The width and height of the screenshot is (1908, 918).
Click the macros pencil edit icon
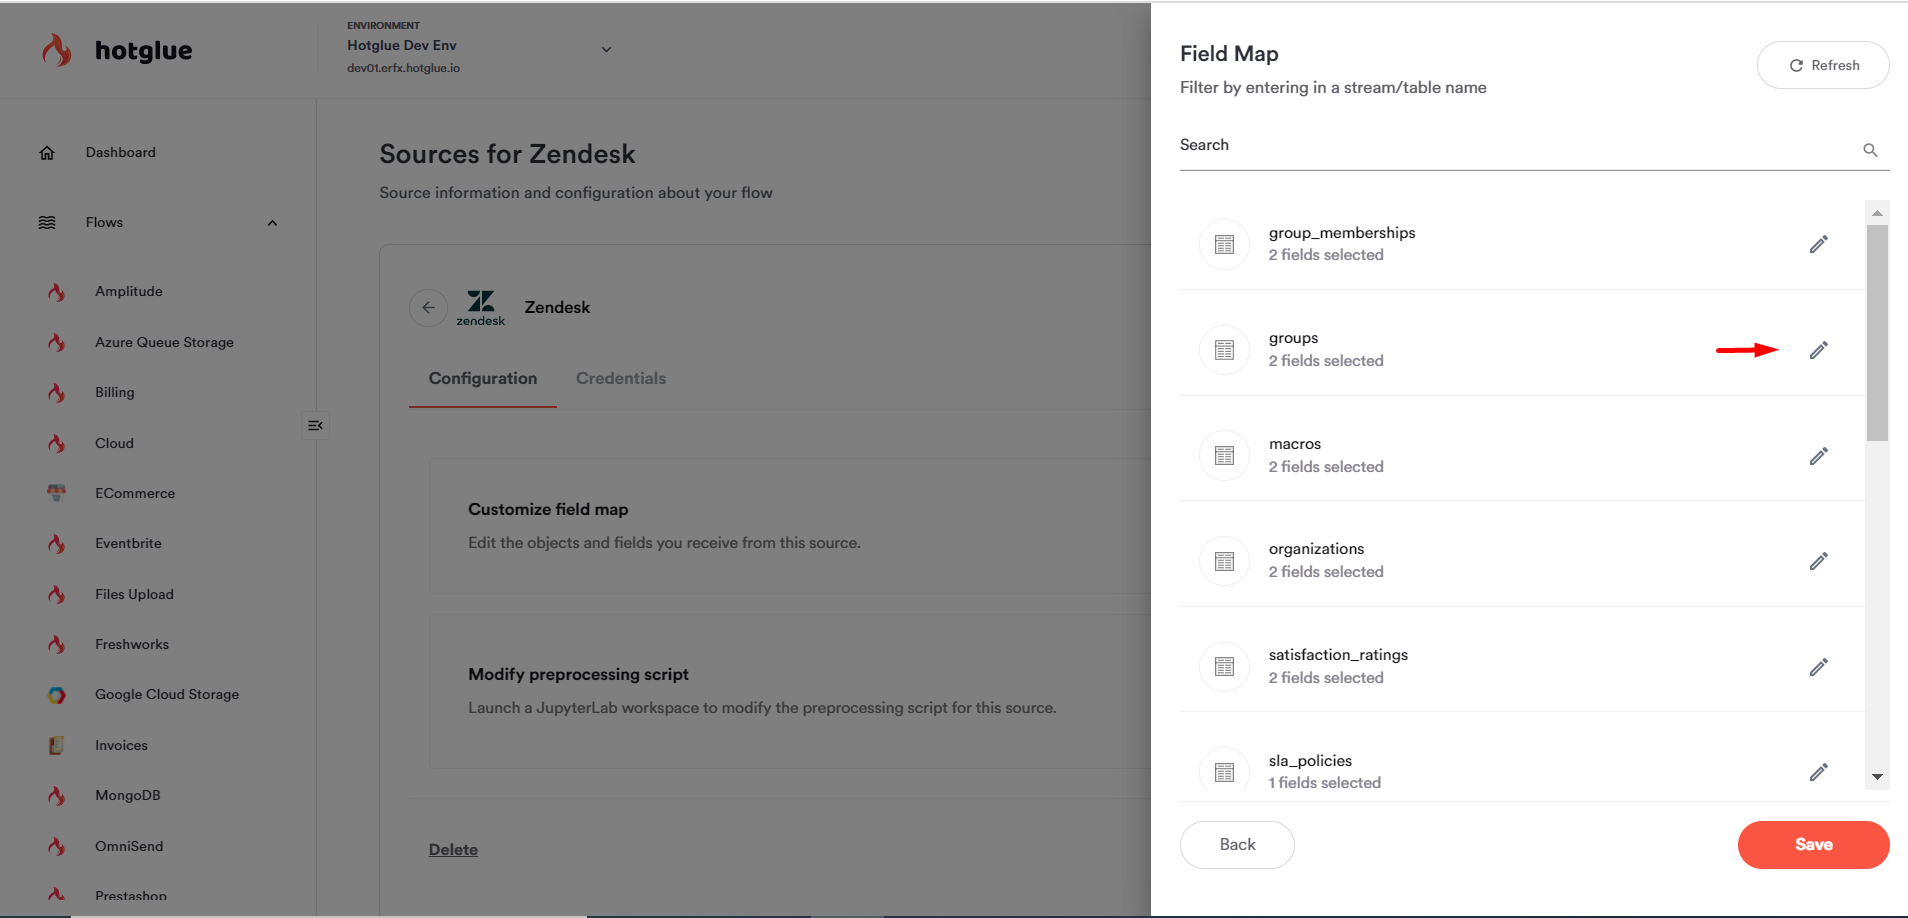click(1818, 456)
